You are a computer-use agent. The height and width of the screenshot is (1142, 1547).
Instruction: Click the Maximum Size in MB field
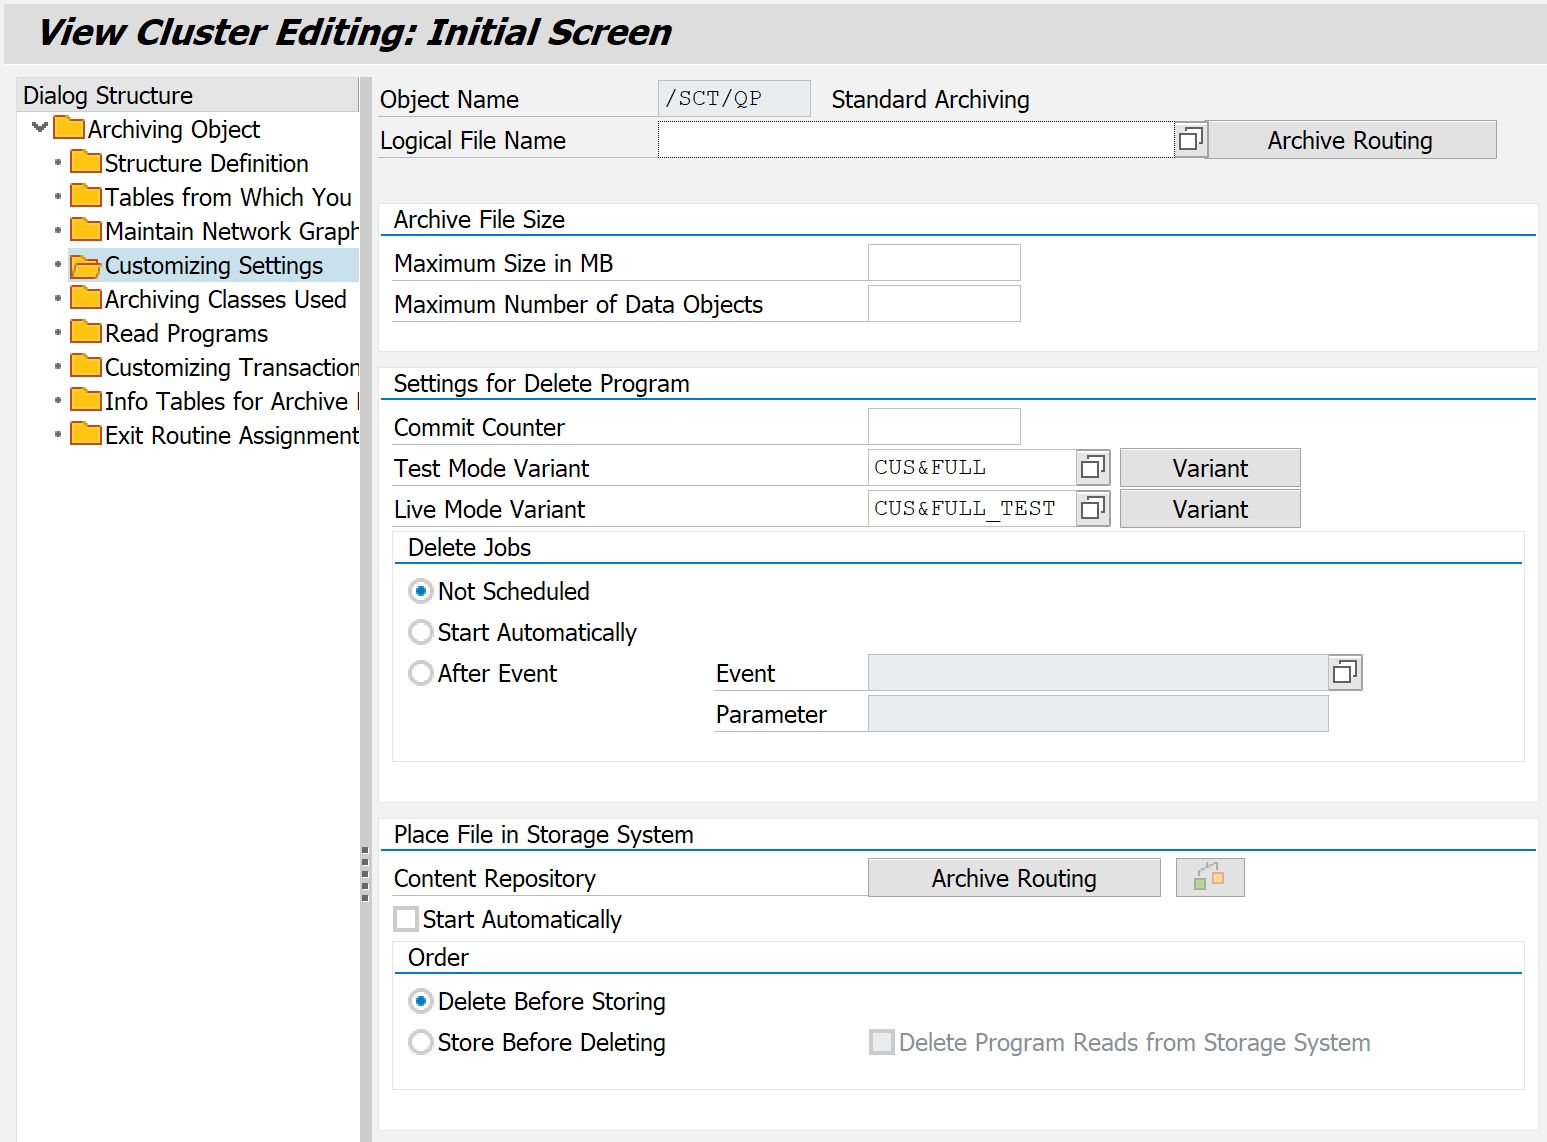pos(943,263)
